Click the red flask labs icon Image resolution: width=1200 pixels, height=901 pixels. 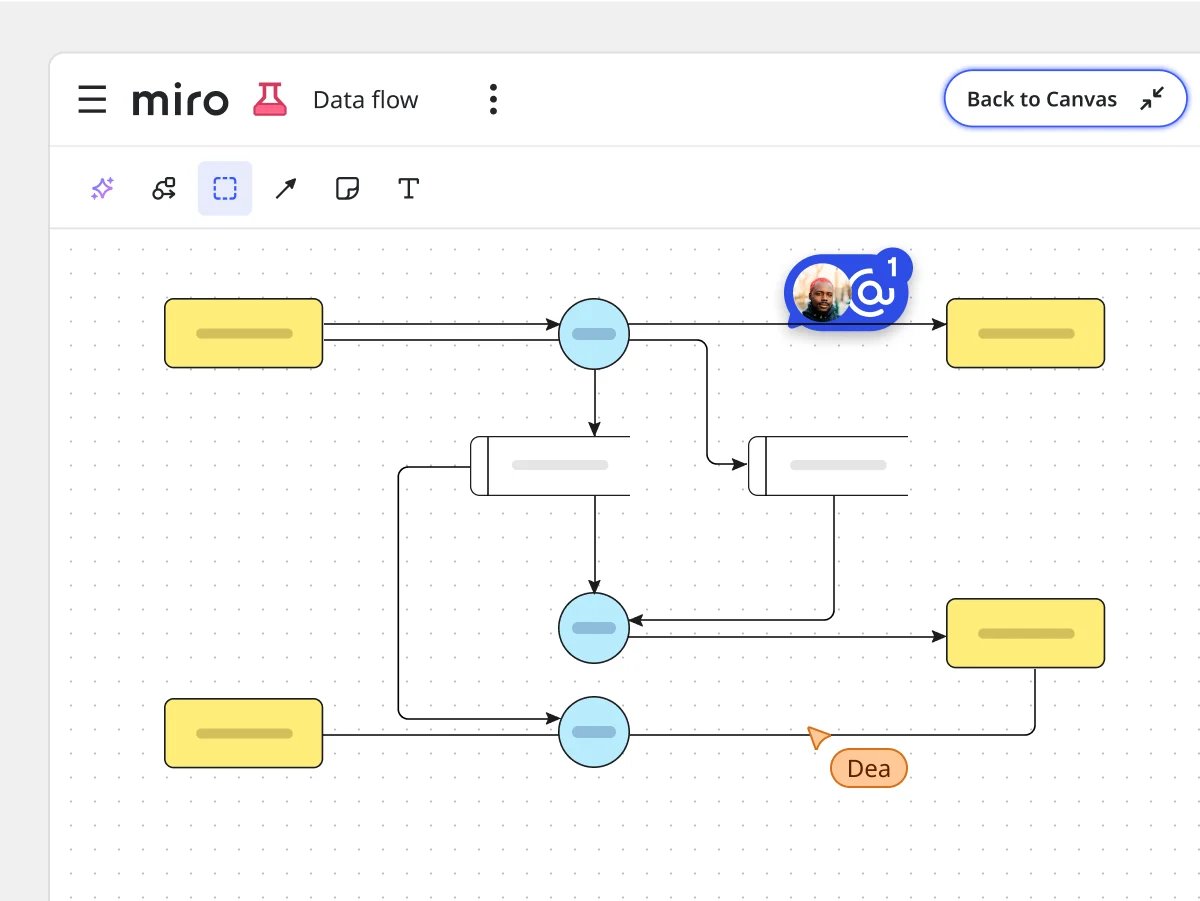[x=269, y=99]
